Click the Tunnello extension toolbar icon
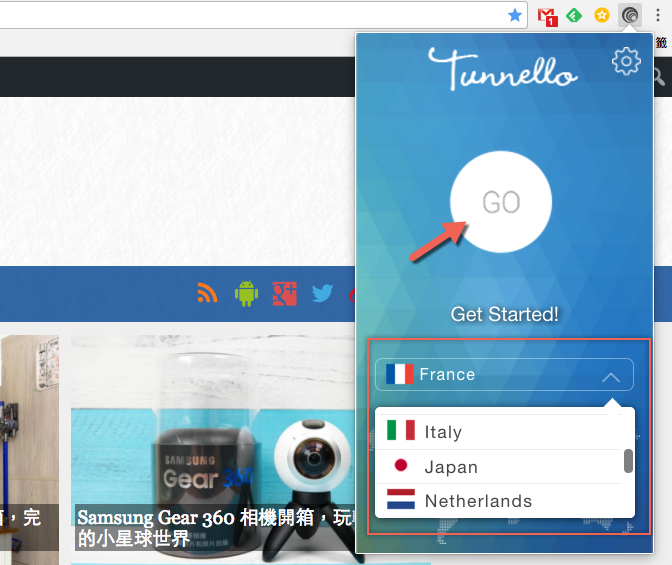 pyautogui.click(x=630, y=15)
